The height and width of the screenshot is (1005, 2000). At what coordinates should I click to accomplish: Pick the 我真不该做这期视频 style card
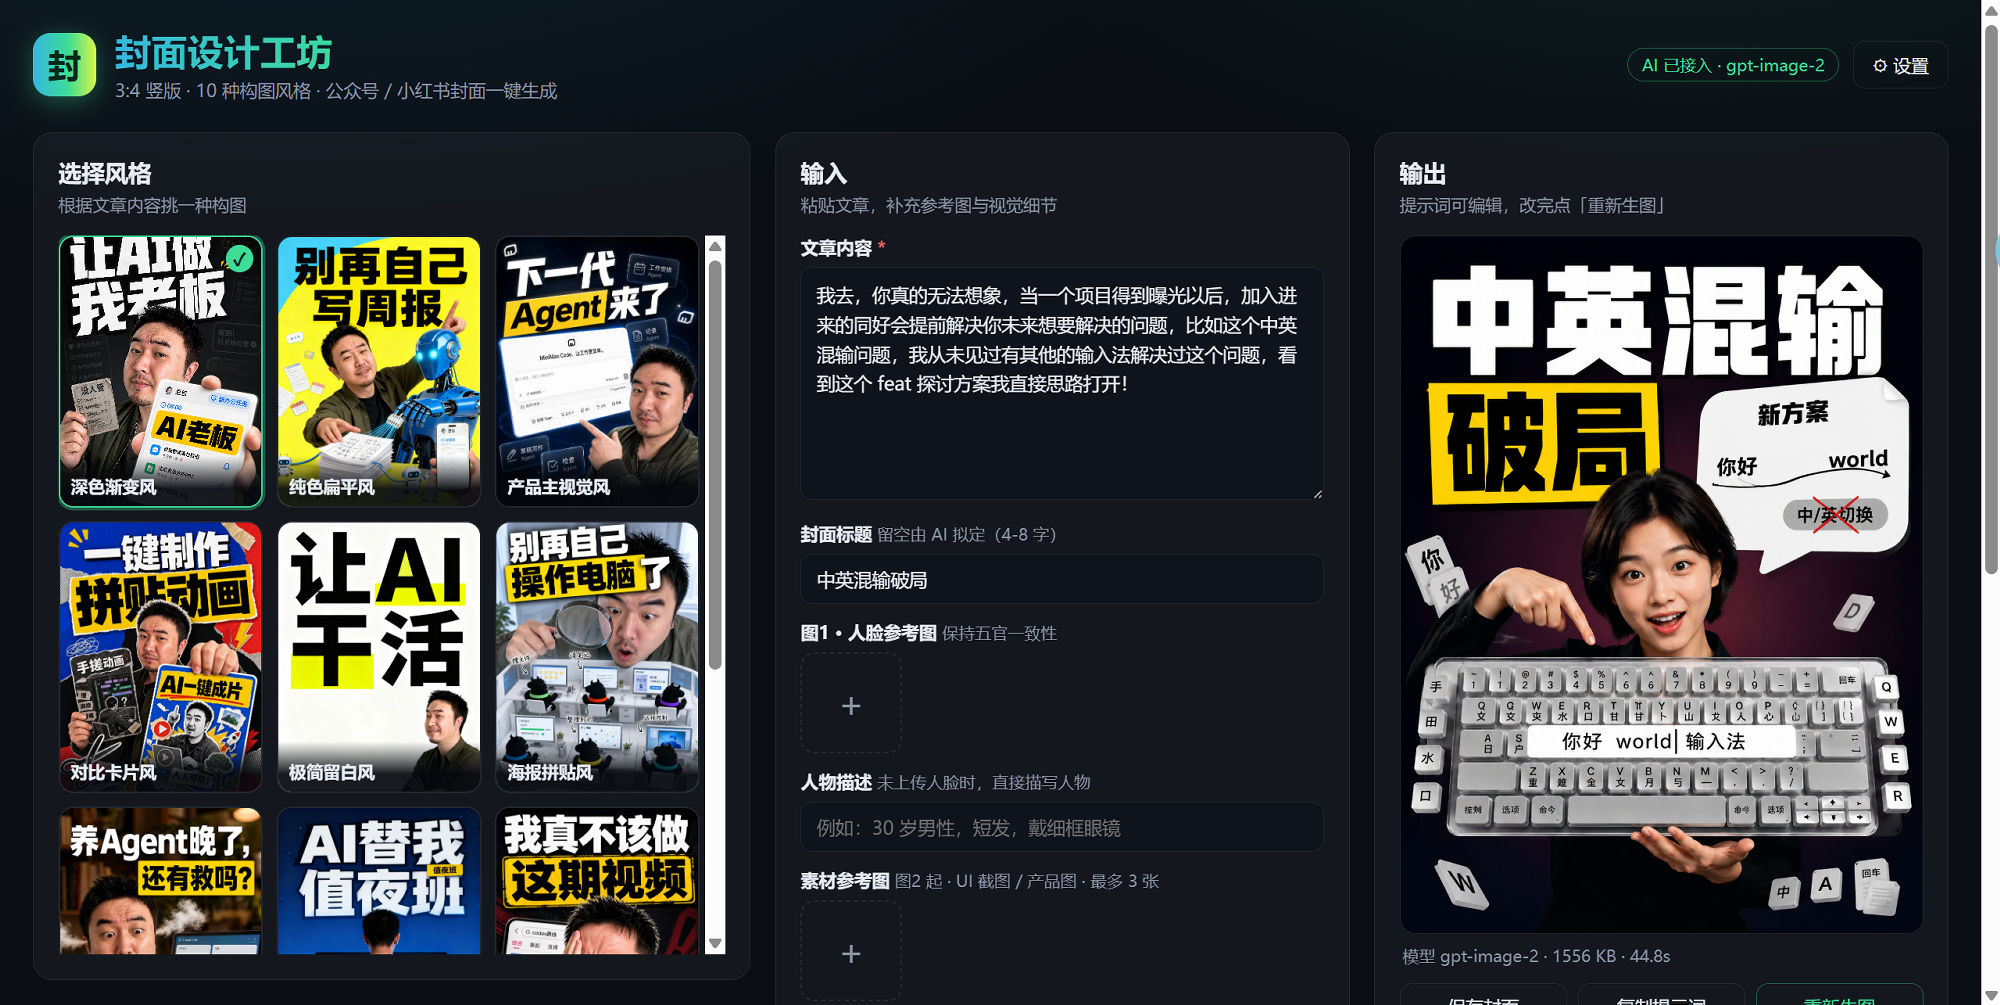tap(597, 881)
